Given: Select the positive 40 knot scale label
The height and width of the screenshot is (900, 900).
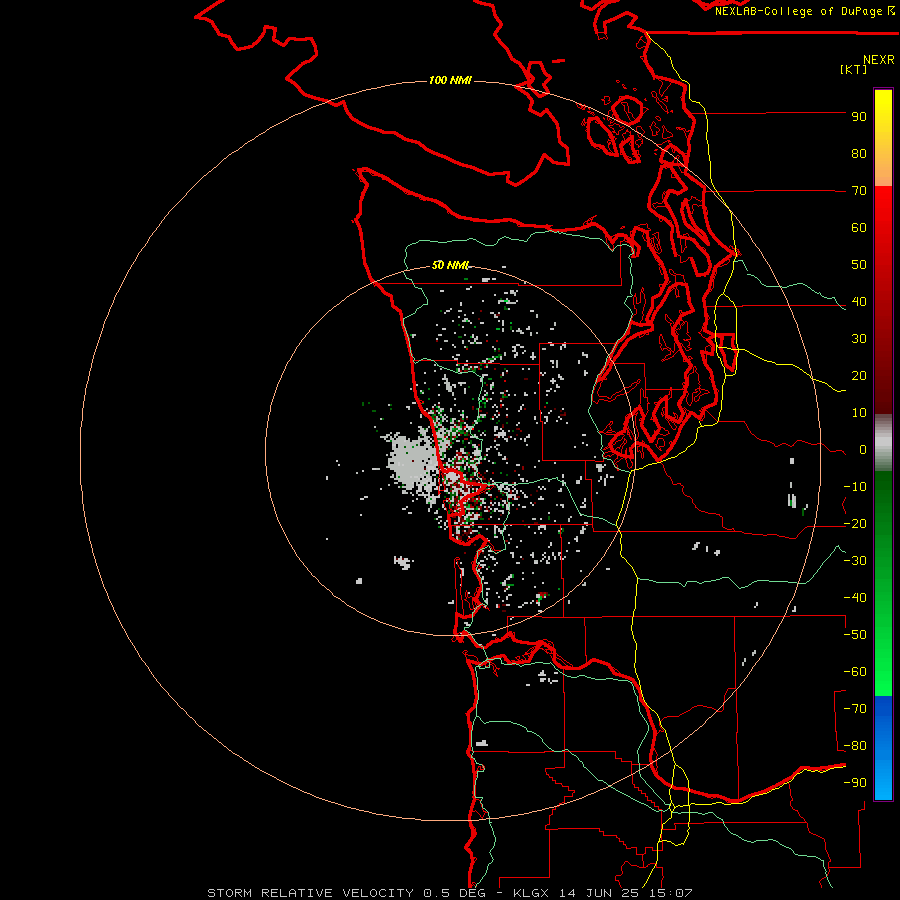Looking at the screenshot, I should coord(859,301).
